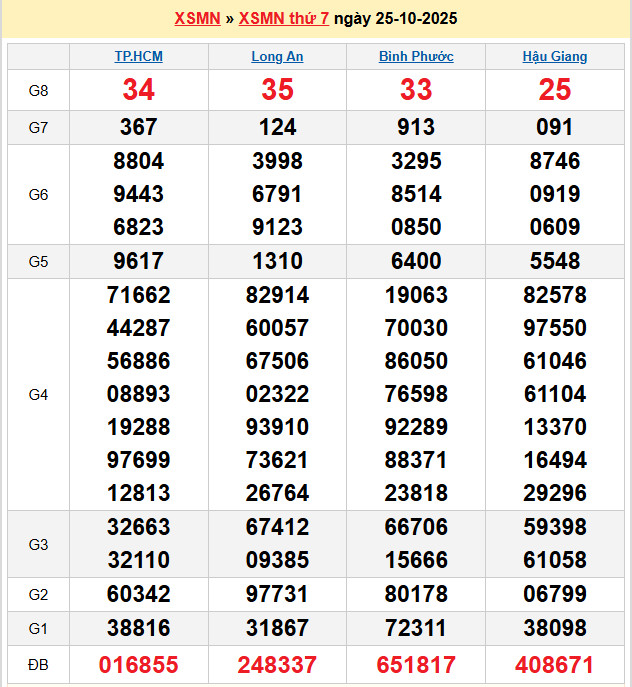The width and height of the screenshot is (632, 687).
Task: Click the ĐB row label
Action: [x=38, y=664]
